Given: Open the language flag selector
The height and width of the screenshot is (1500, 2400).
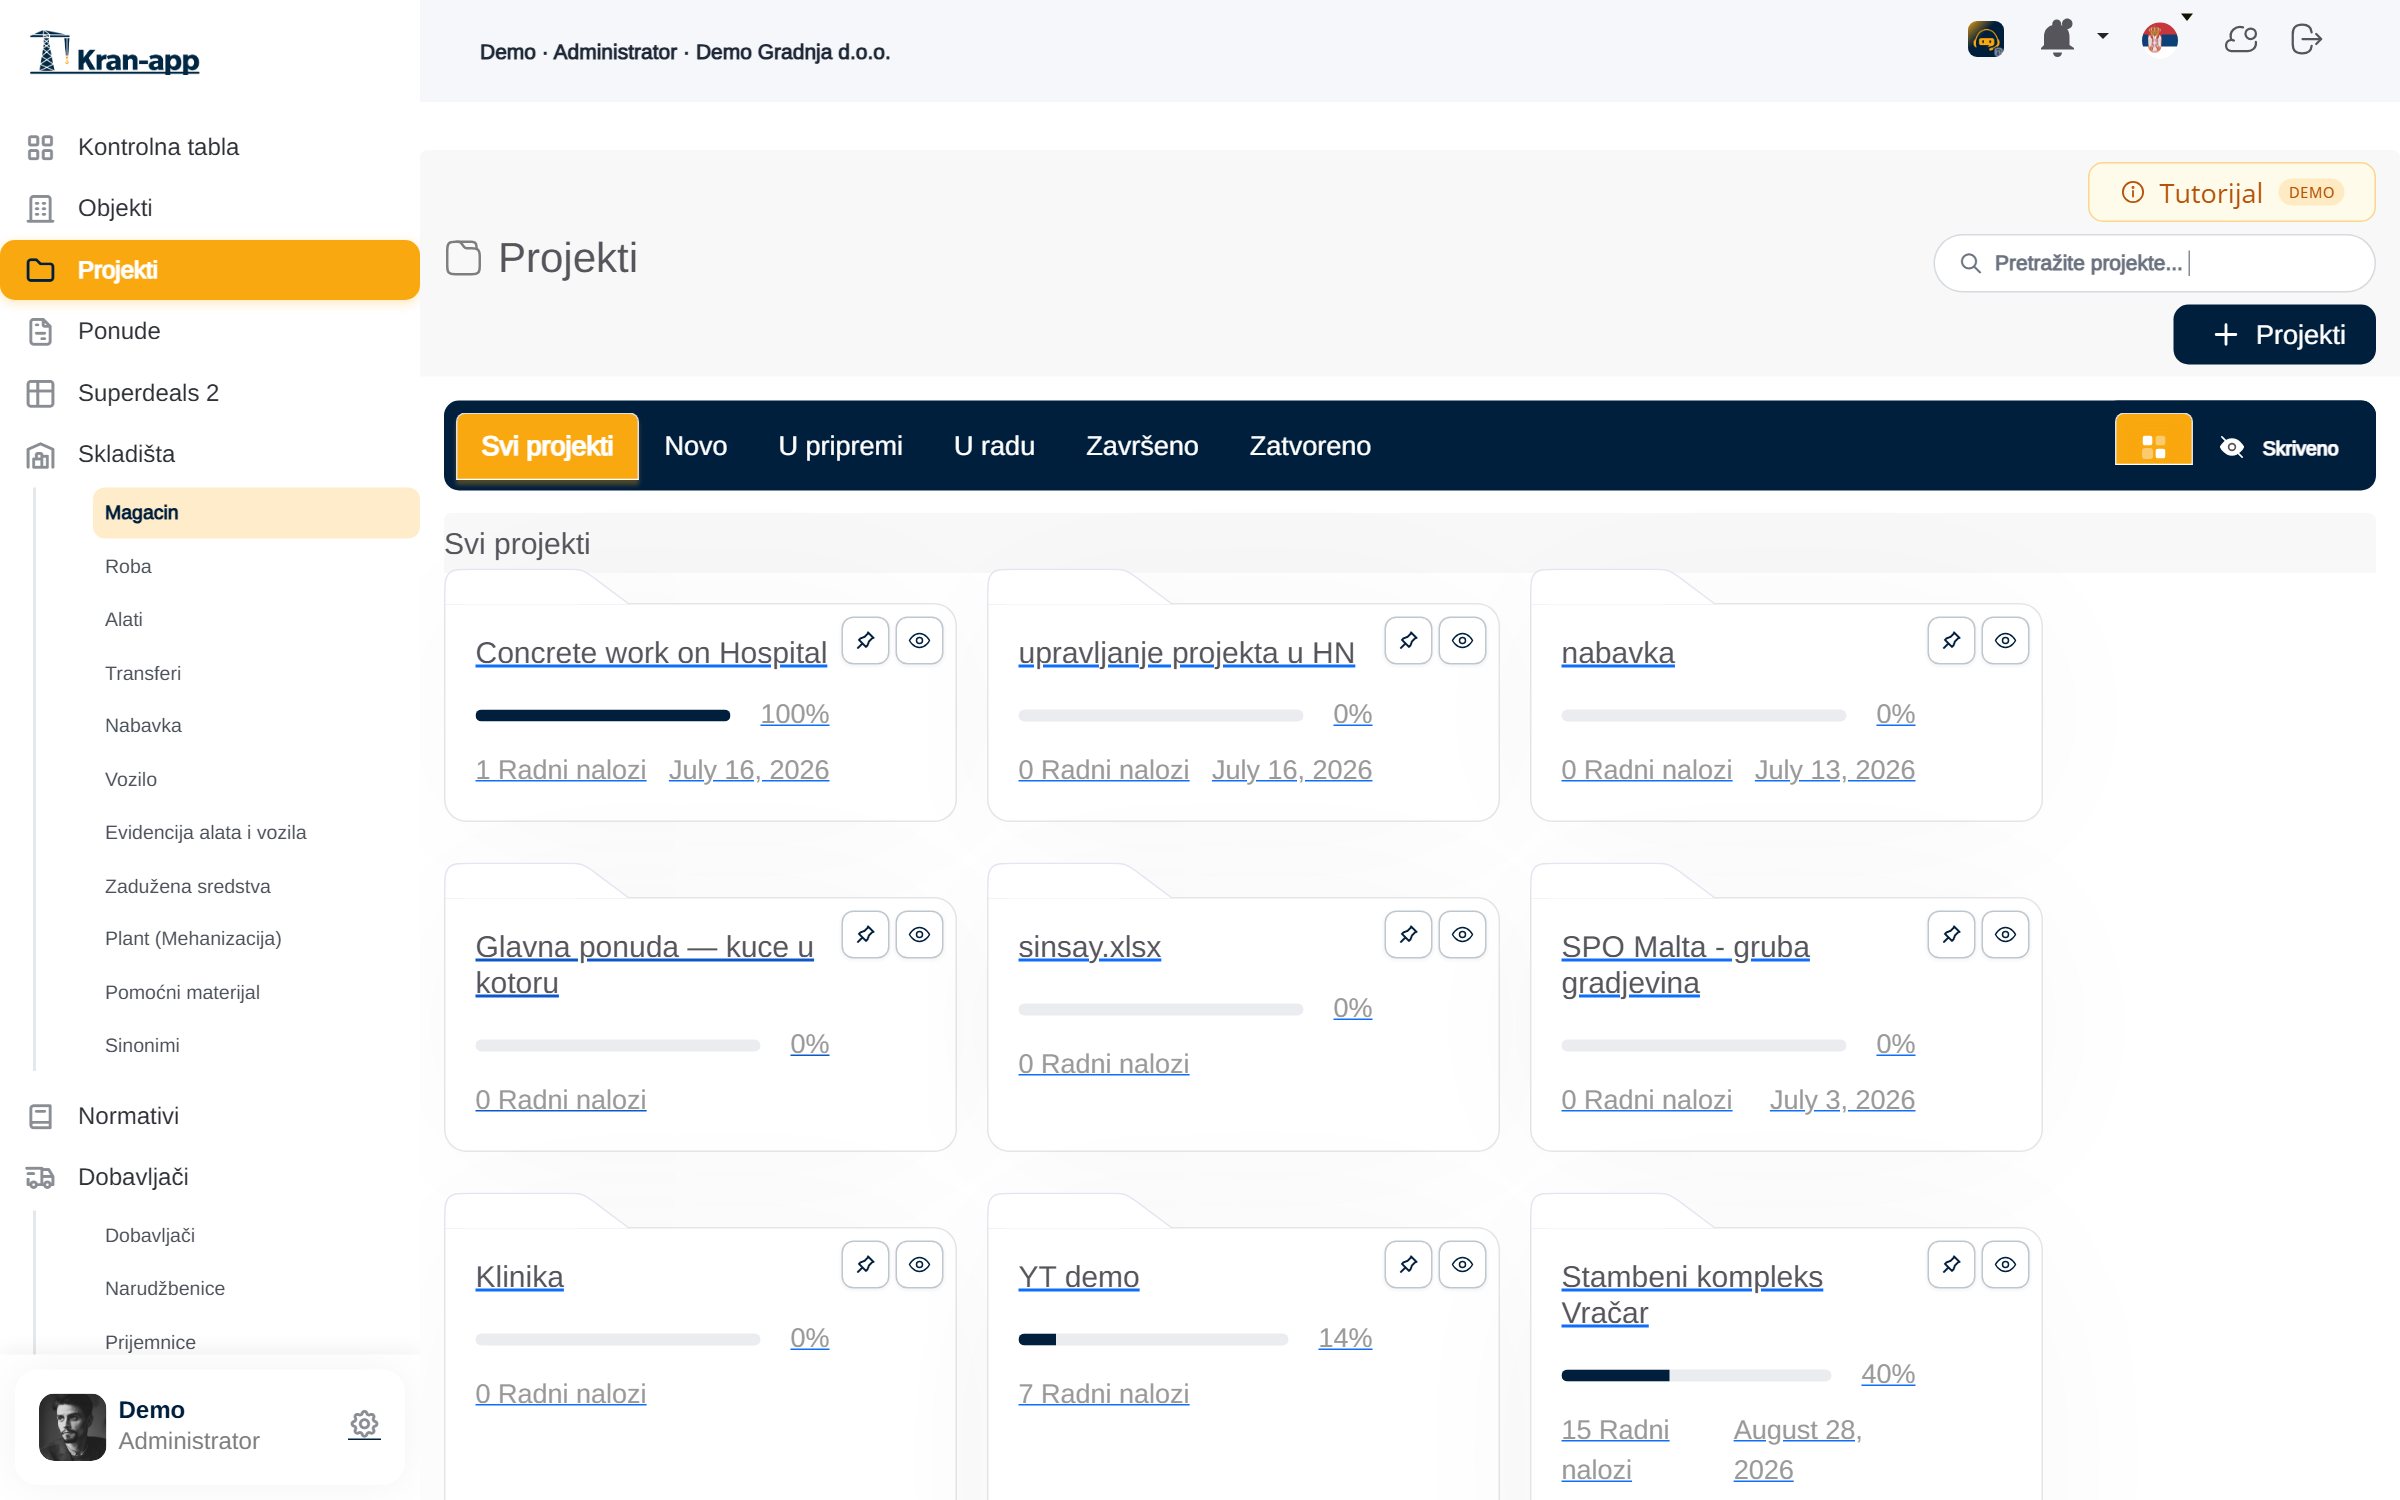Looking at the screenshot, I should [x=2160, y=39].
